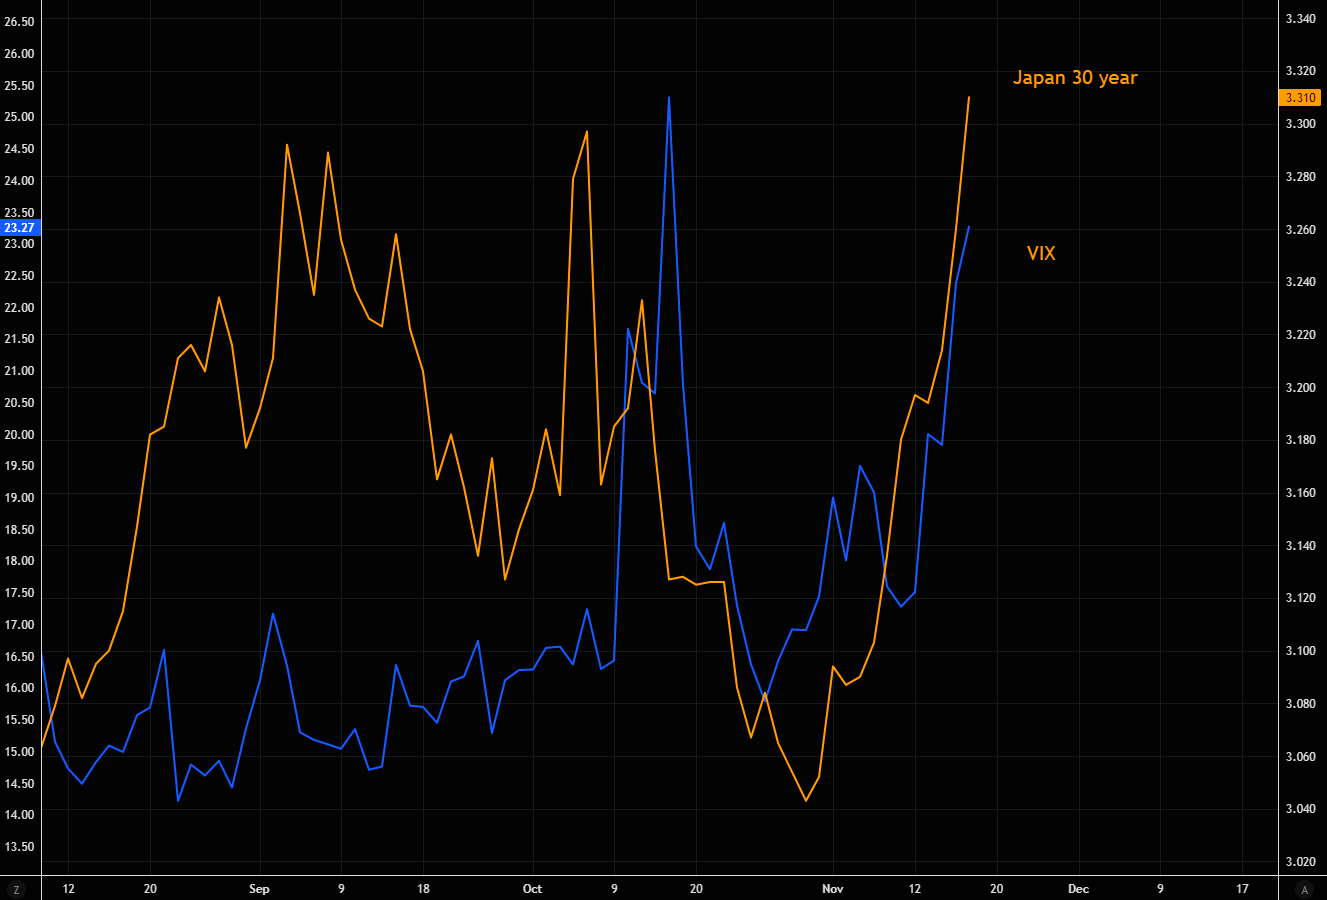The image size is (1327, 900).
Task: Click the 3.200 level on right price scale
Action: 1300,388
